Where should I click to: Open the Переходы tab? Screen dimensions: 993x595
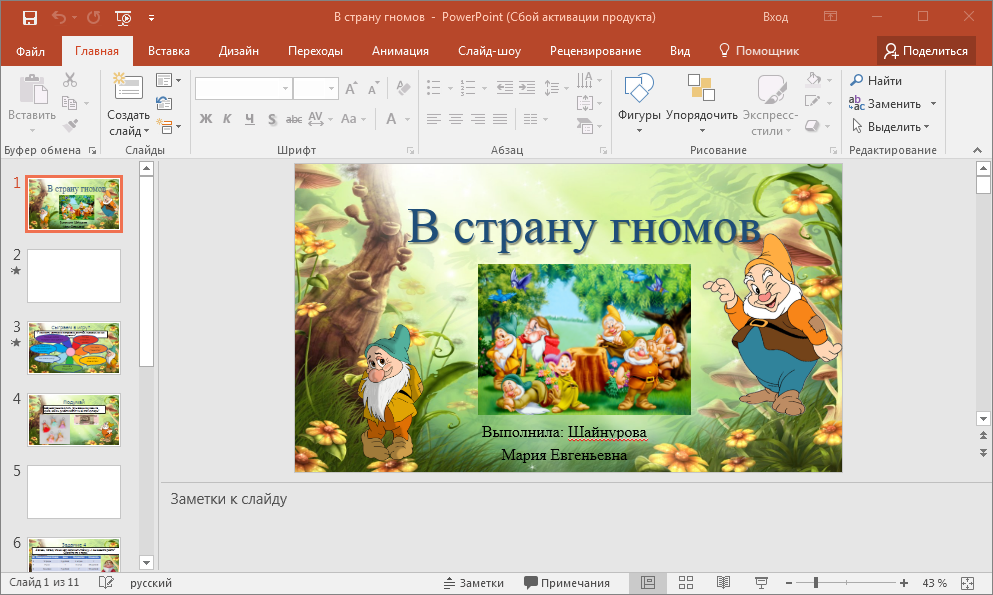click(315, 51)
